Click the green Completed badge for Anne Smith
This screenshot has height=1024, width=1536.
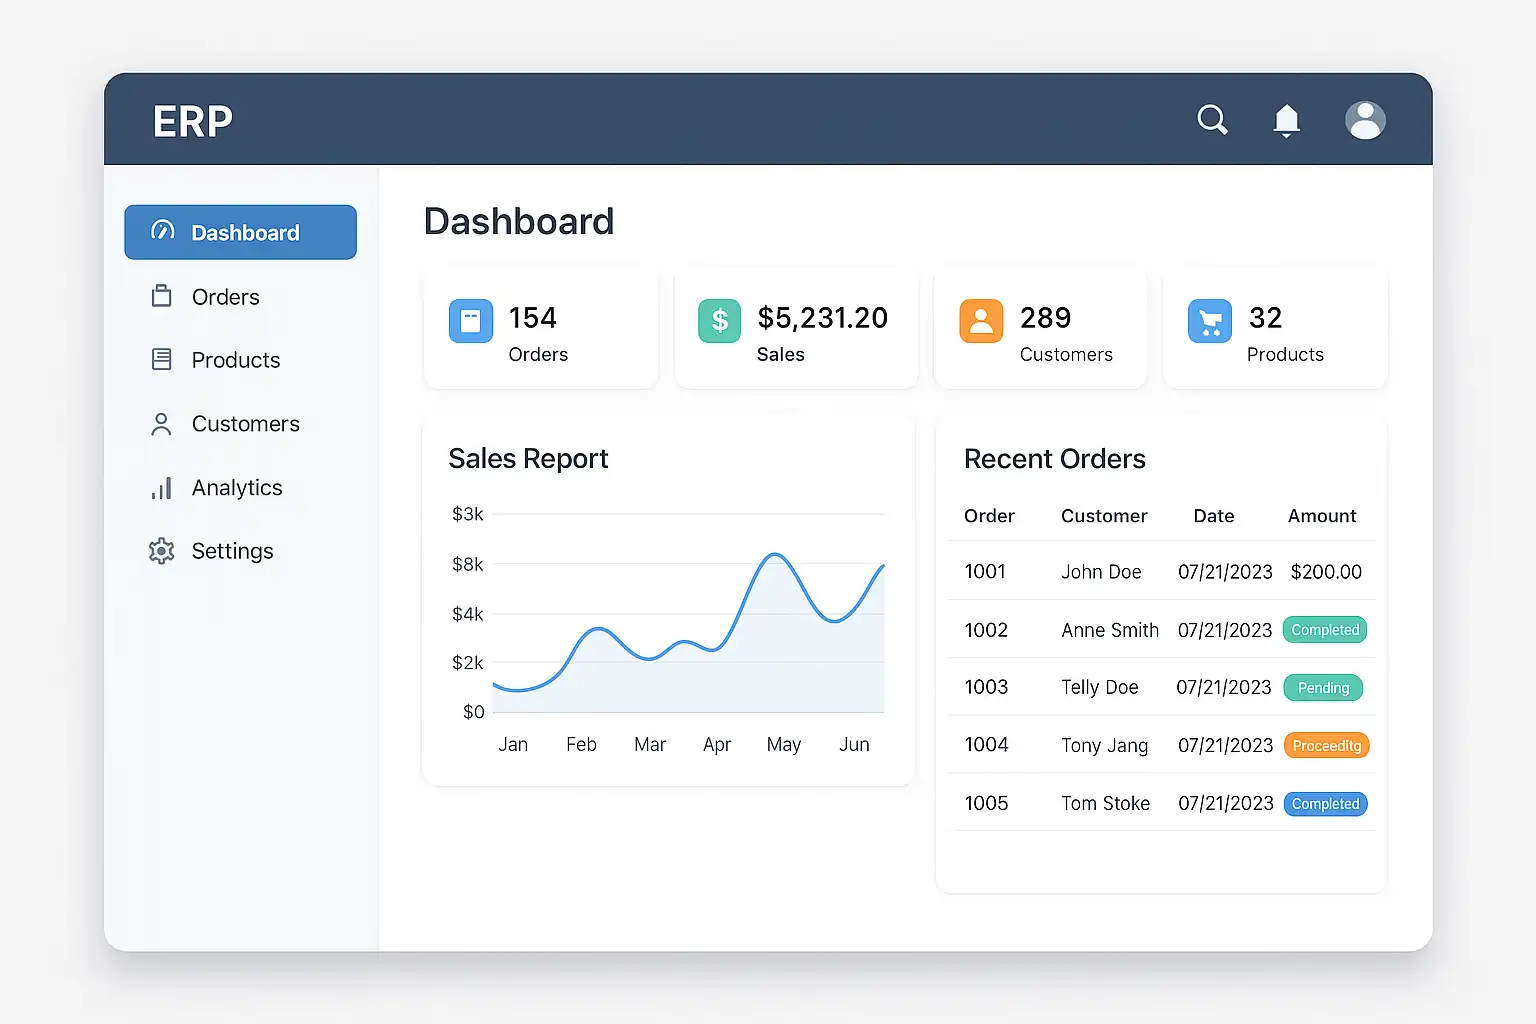[1325, 630]
